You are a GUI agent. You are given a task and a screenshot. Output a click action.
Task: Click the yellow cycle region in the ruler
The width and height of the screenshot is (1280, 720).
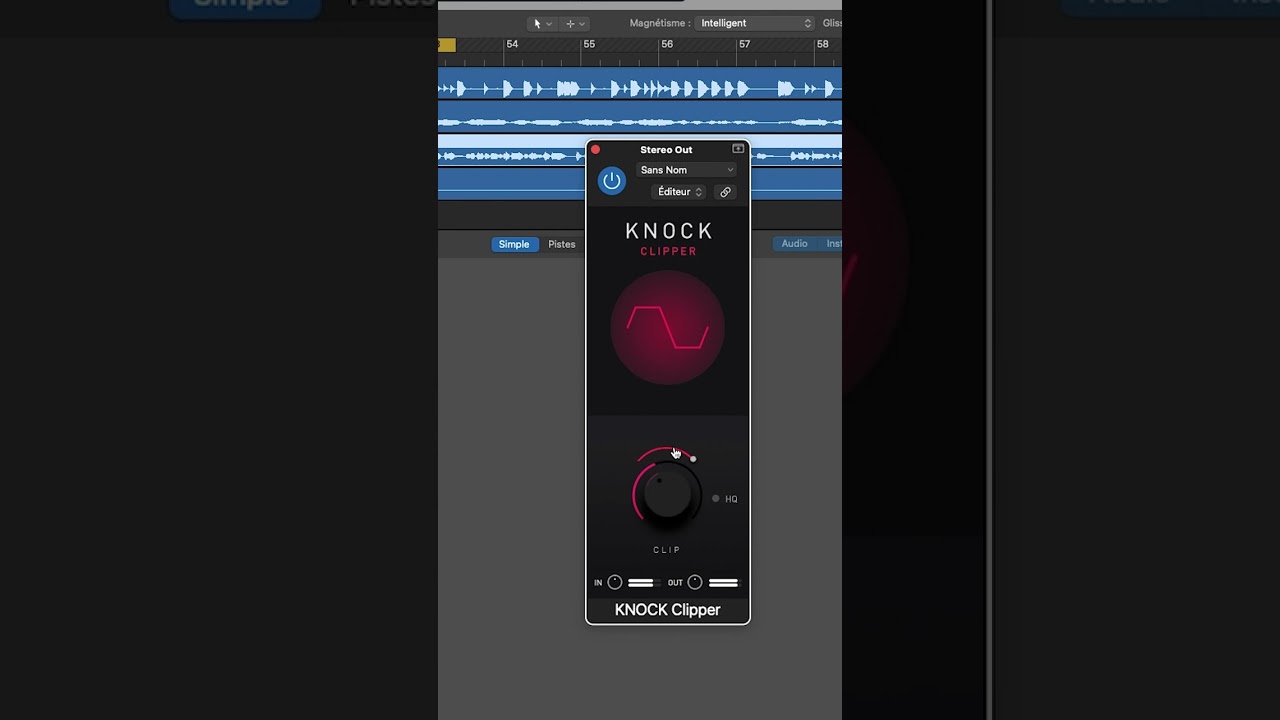point(447,45)
